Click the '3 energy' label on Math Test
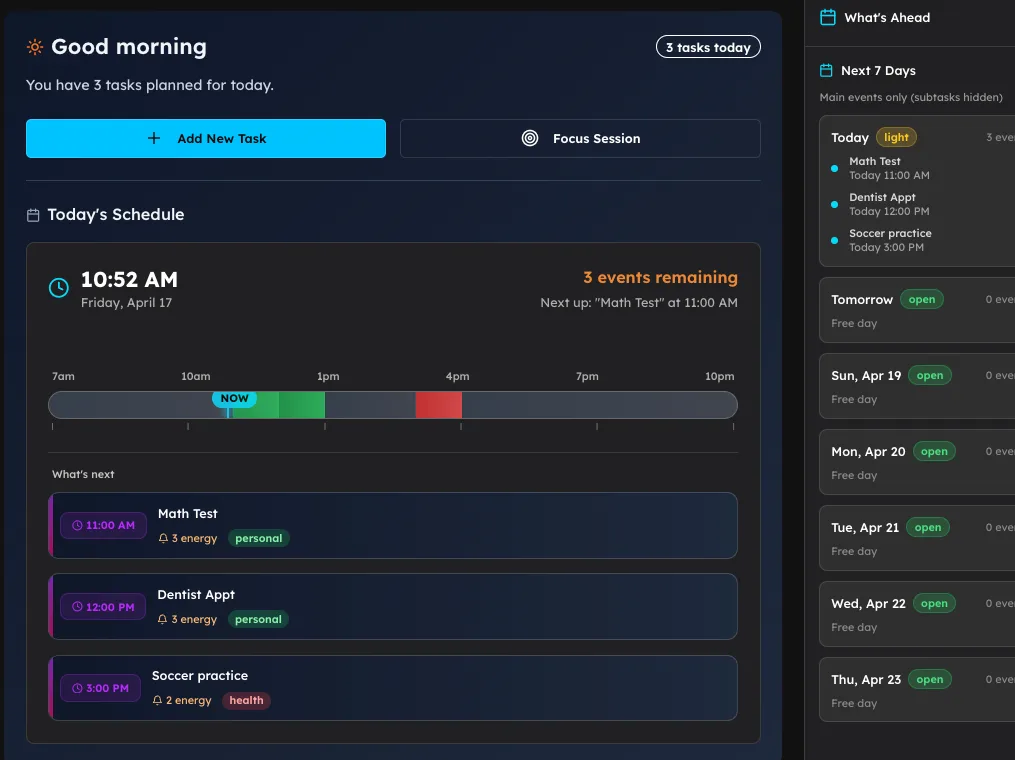This screenshot has height=760, width=1015. click(x=194, y=539)
